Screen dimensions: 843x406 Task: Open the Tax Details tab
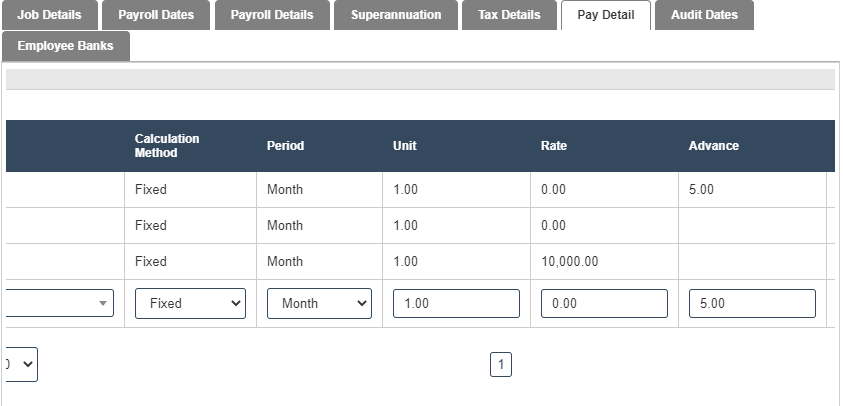[x=509, y=15]
